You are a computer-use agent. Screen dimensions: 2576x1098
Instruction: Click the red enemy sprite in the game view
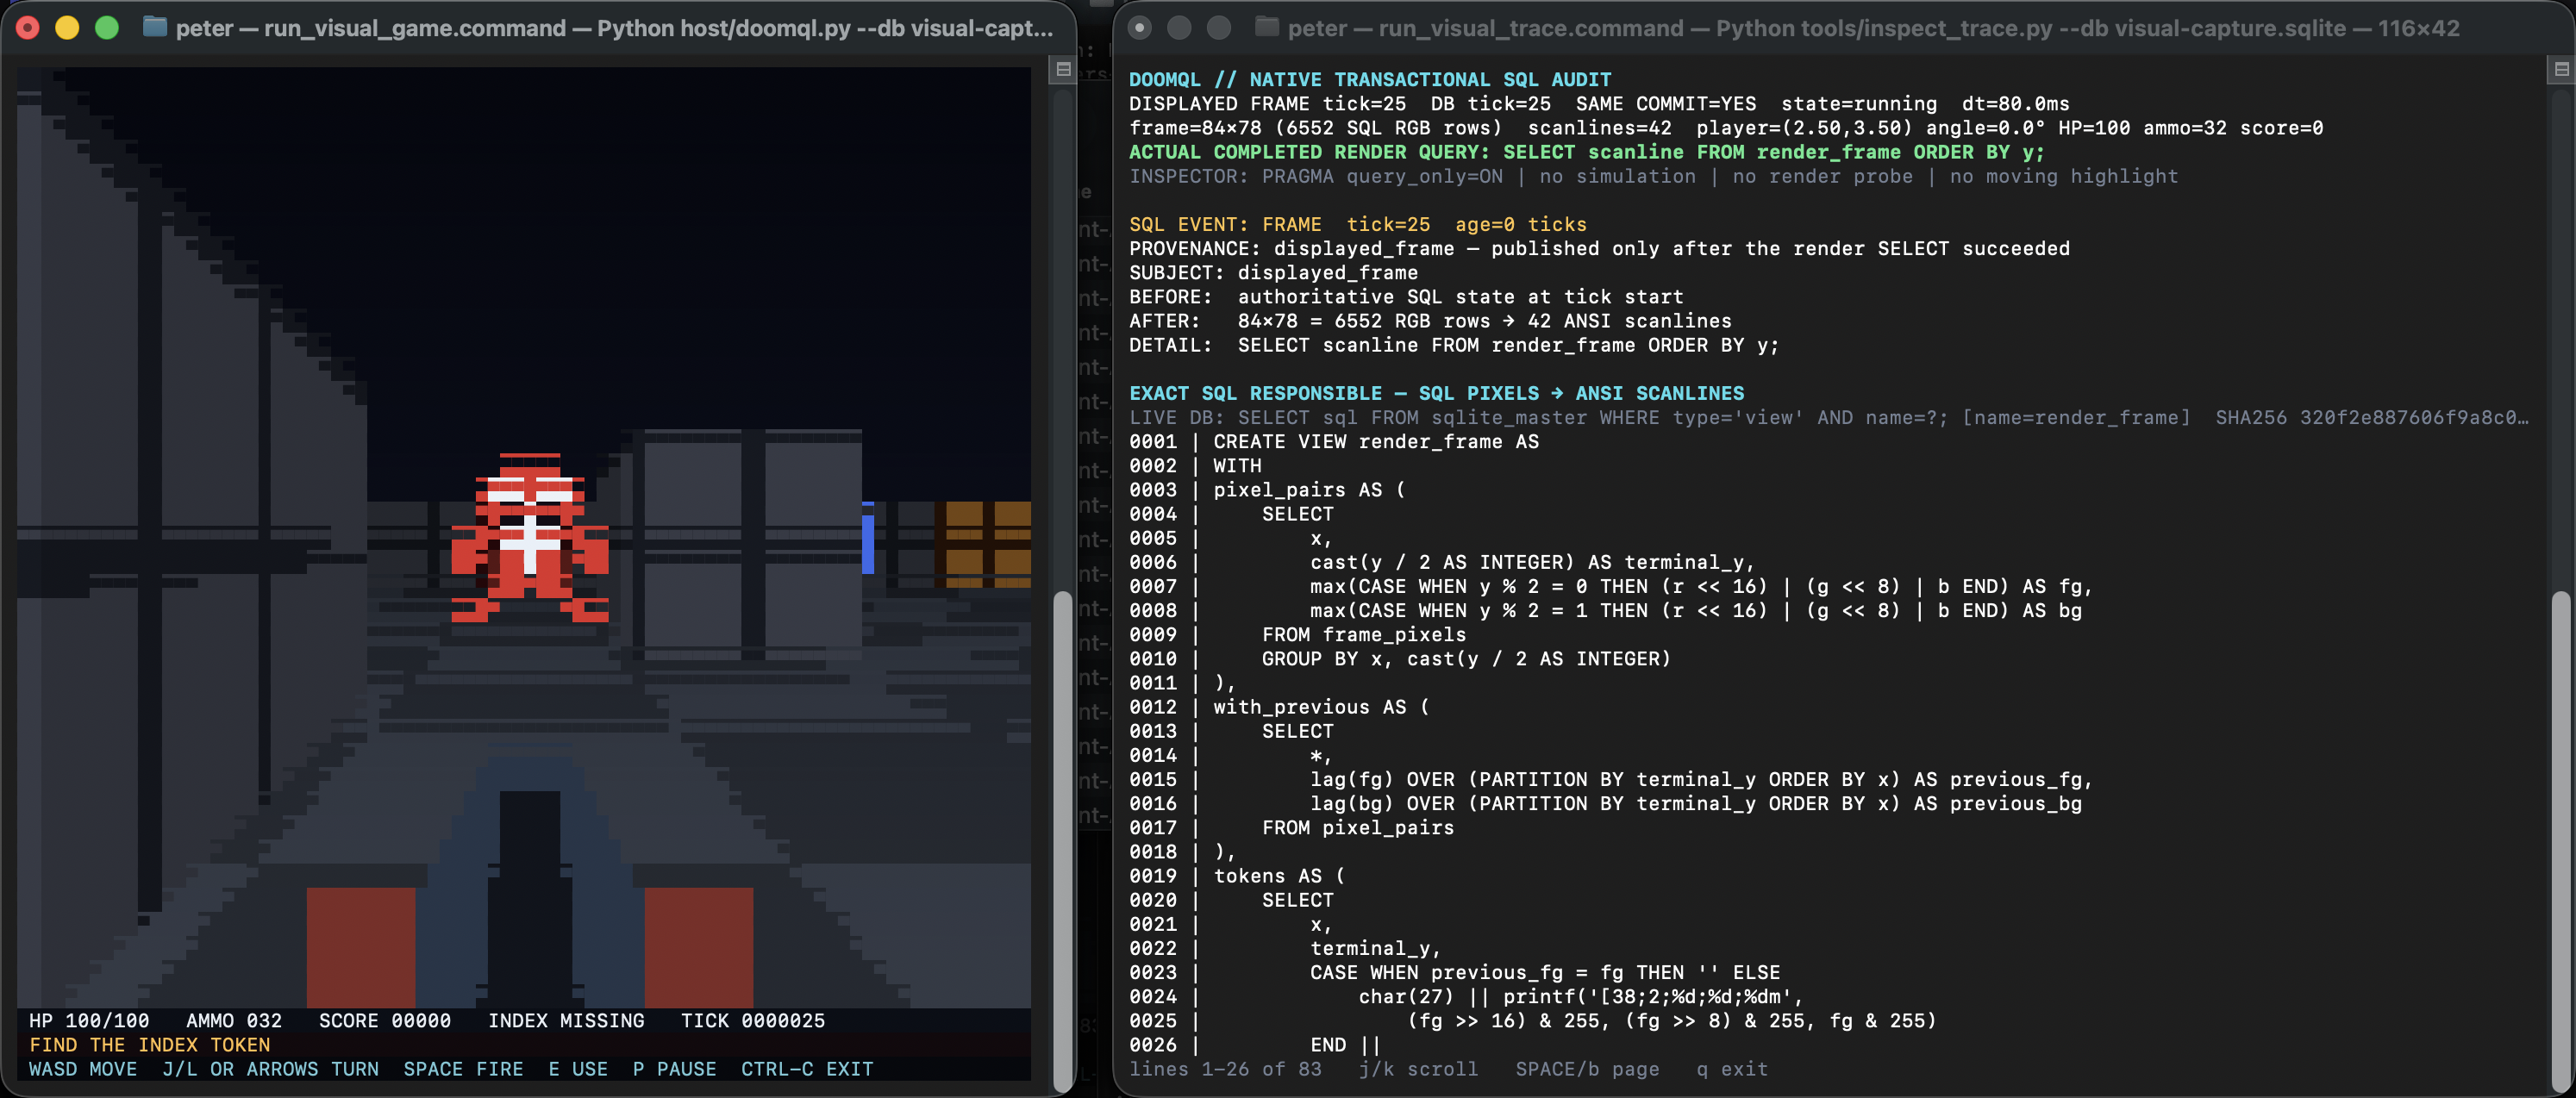coord(530,538)
